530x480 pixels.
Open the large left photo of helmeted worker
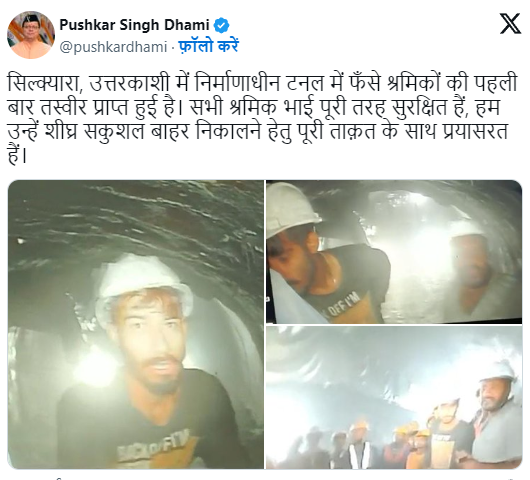136,324
